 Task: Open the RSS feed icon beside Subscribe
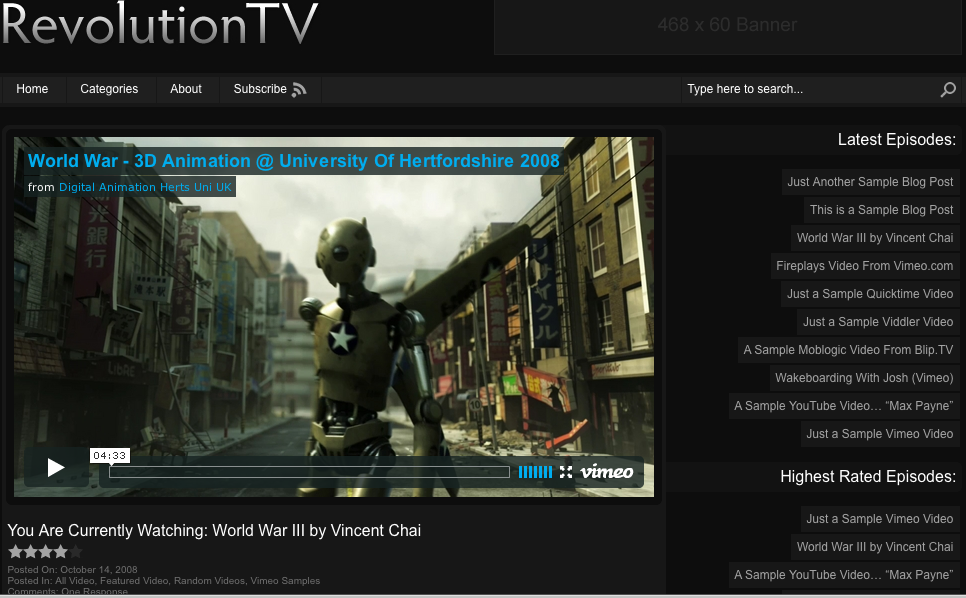click(299, 90)
